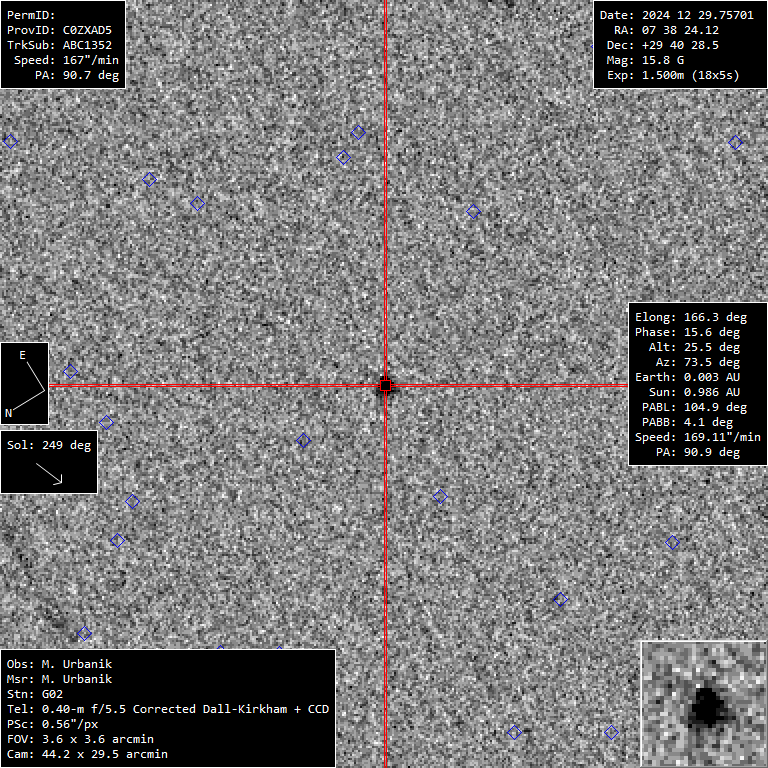Viewport: 768px width, 768px height.
Task: Select 'Exp: 1.500m (18x5s)' text
Action: [673, 75]
